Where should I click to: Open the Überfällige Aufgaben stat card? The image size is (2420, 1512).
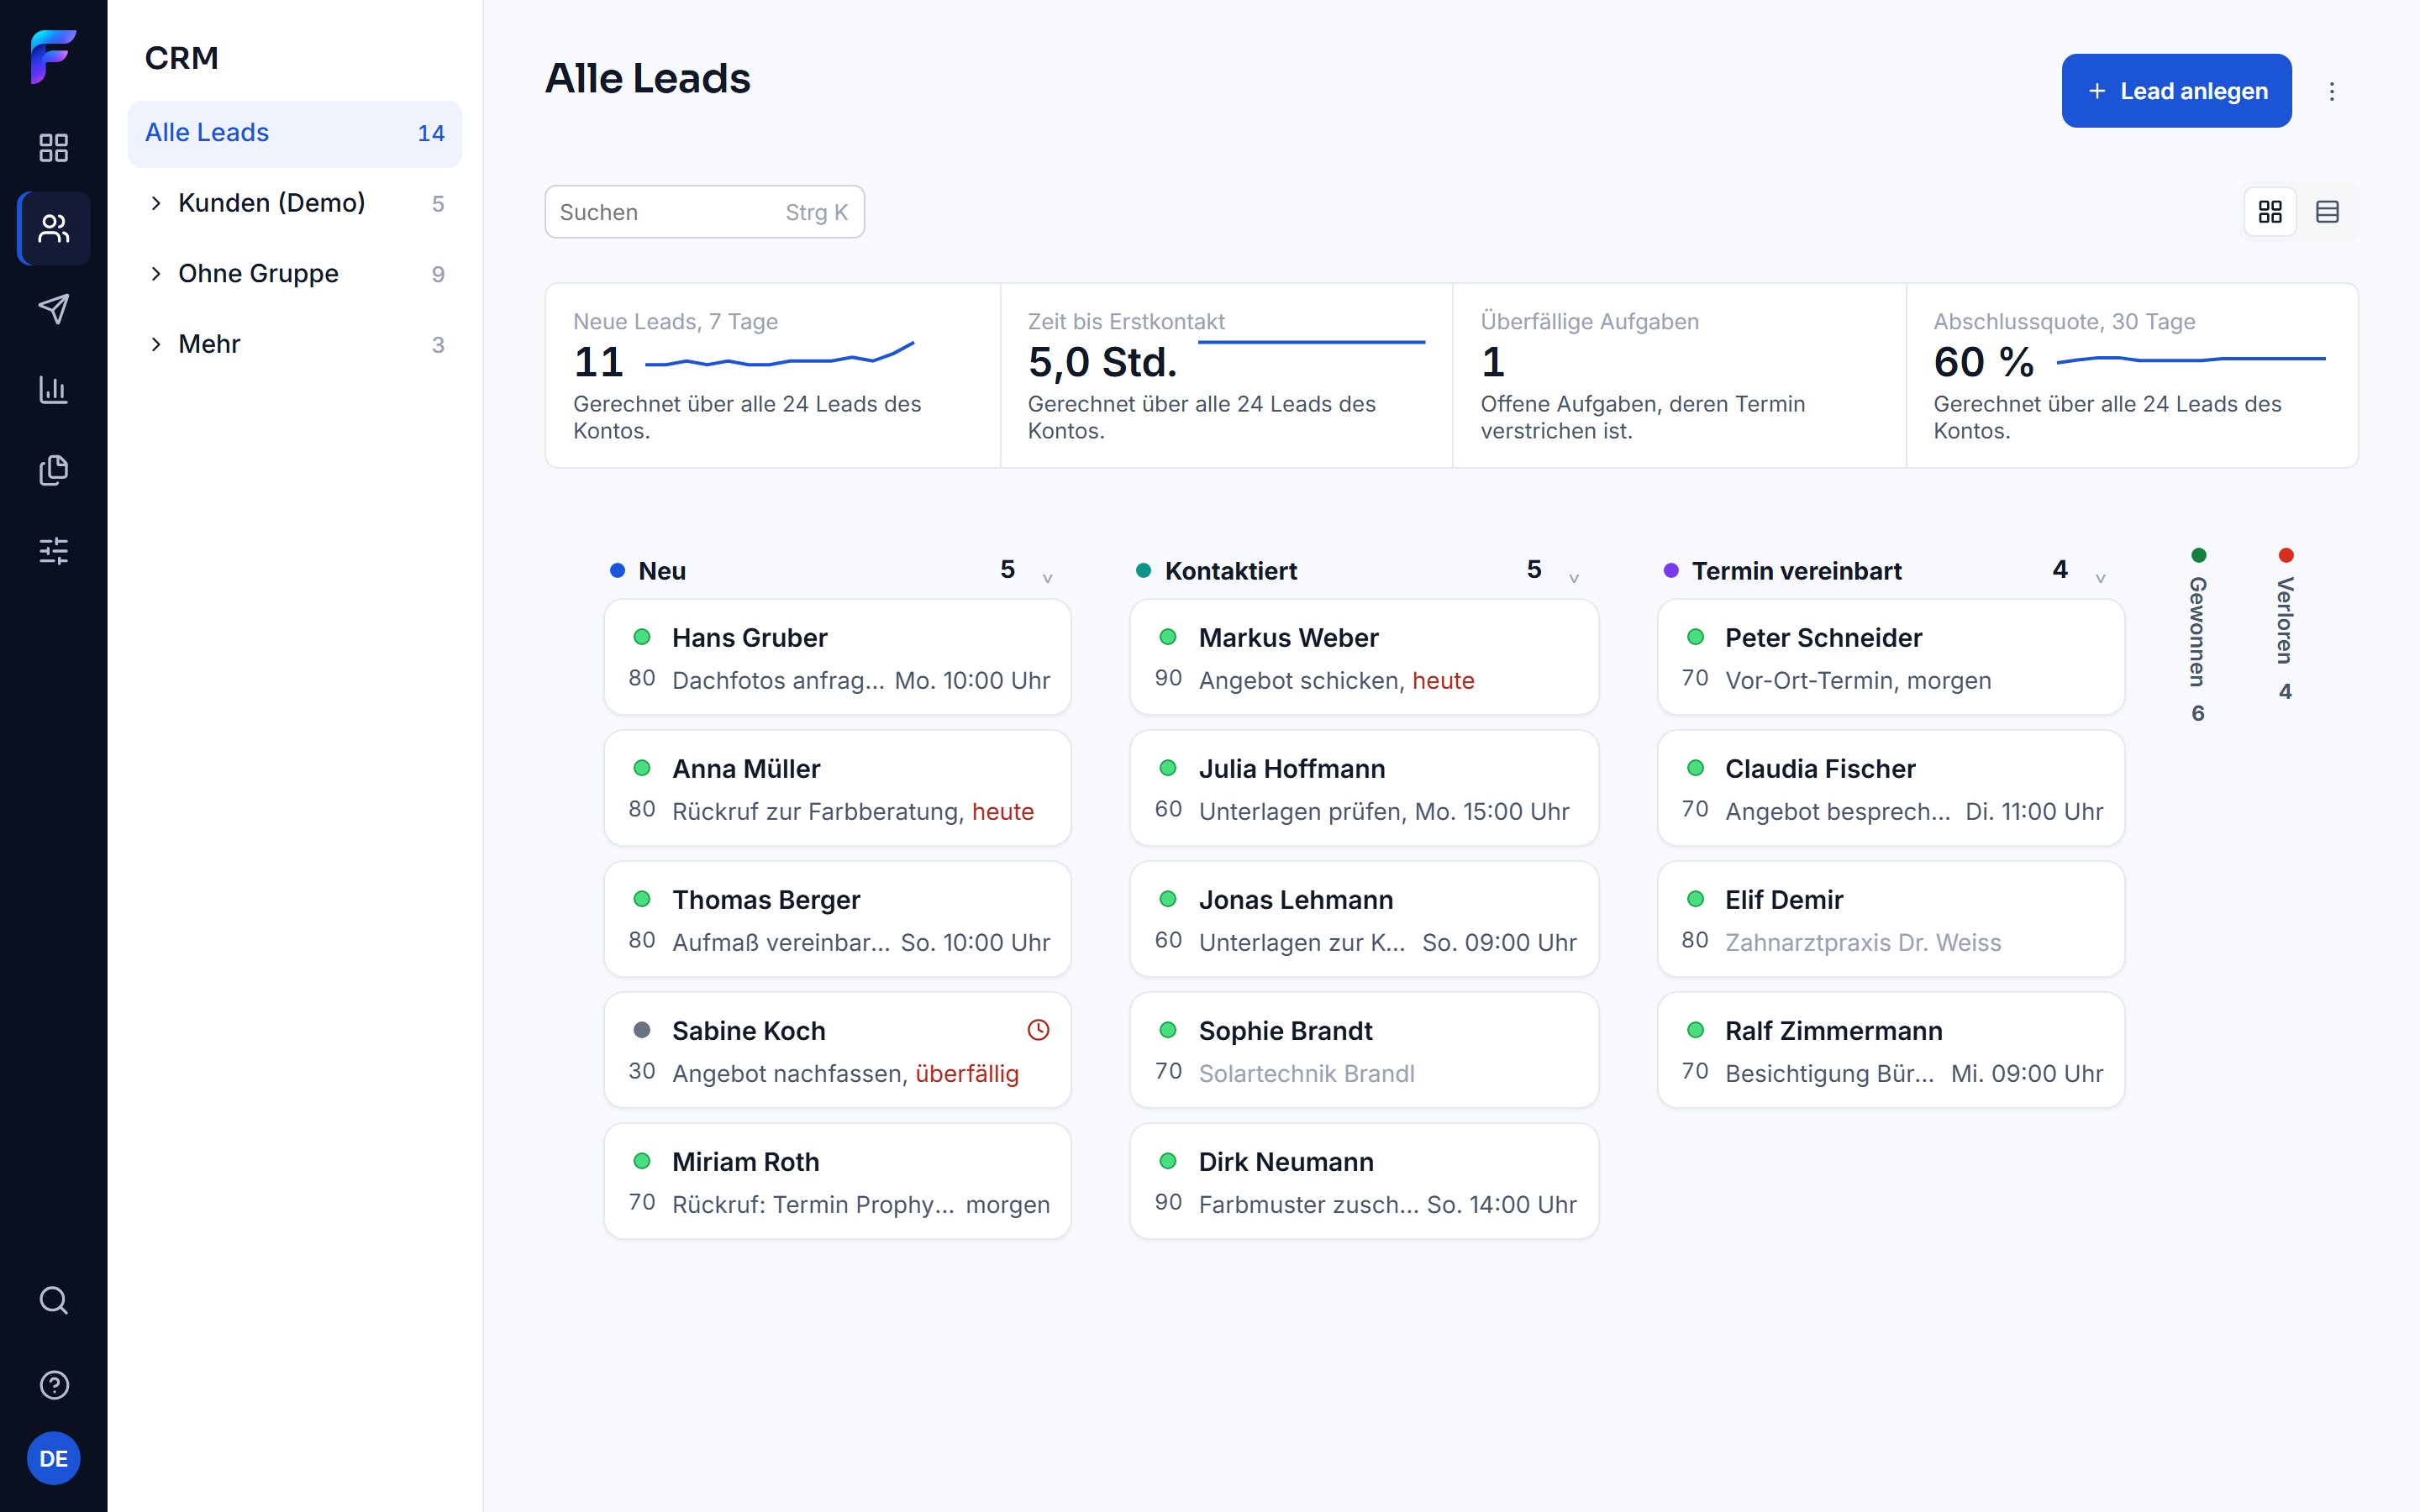(1679, 375)
